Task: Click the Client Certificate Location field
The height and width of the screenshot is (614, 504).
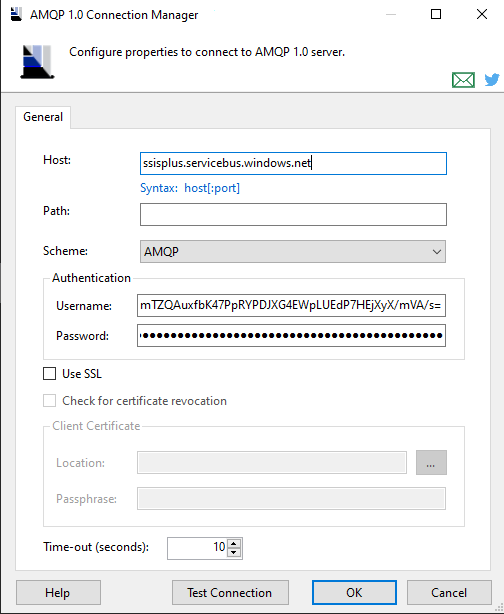Action: click(x=272, y=462)
